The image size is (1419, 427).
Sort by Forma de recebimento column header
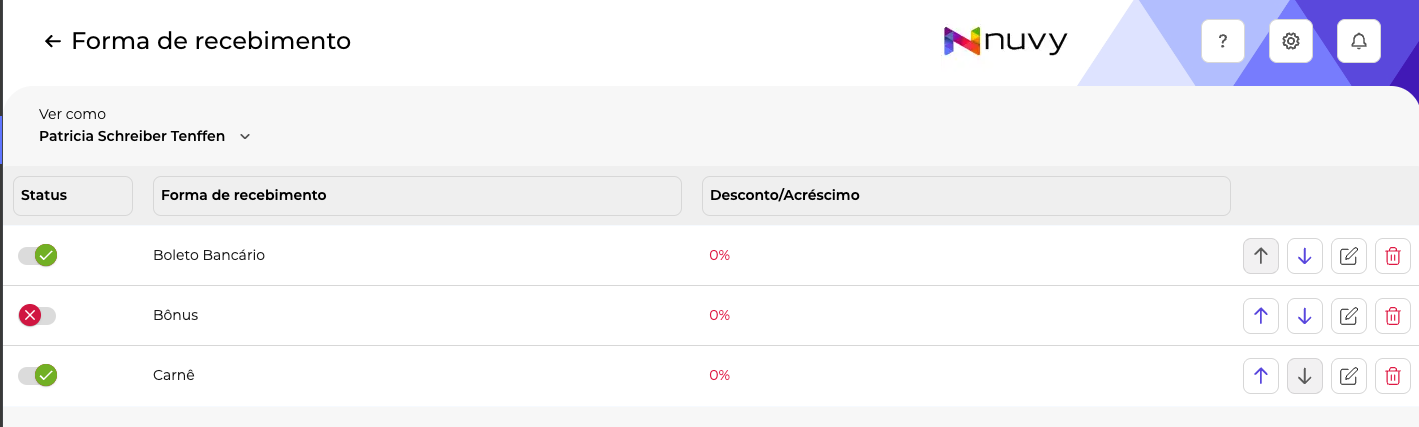click(x=416, y=195)
